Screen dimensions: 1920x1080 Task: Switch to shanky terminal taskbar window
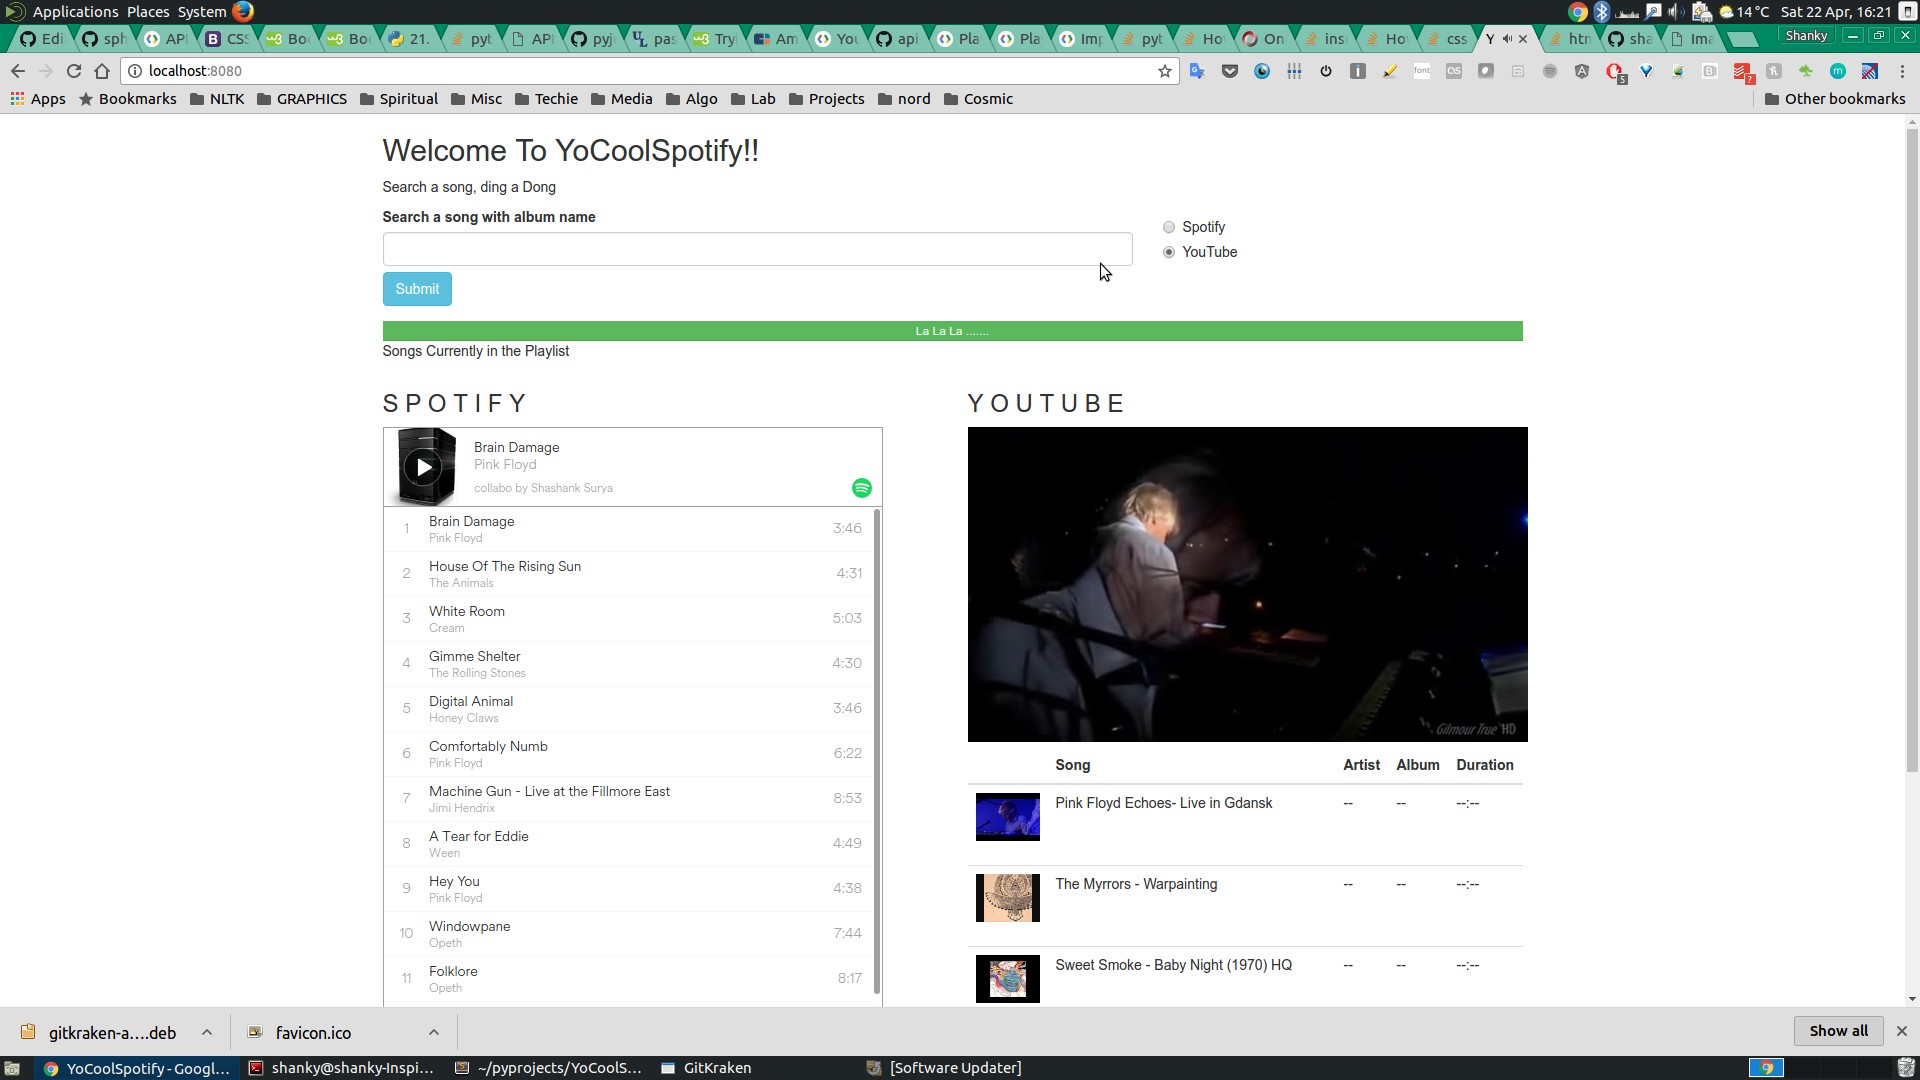click(342, 1068)
